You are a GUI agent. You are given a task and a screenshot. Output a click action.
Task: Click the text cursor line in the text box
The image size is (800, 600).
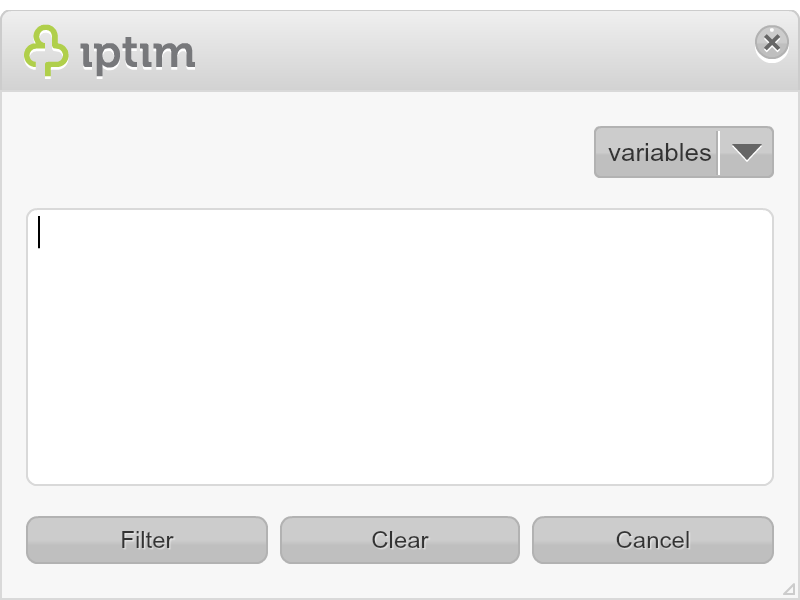point(39,232)
